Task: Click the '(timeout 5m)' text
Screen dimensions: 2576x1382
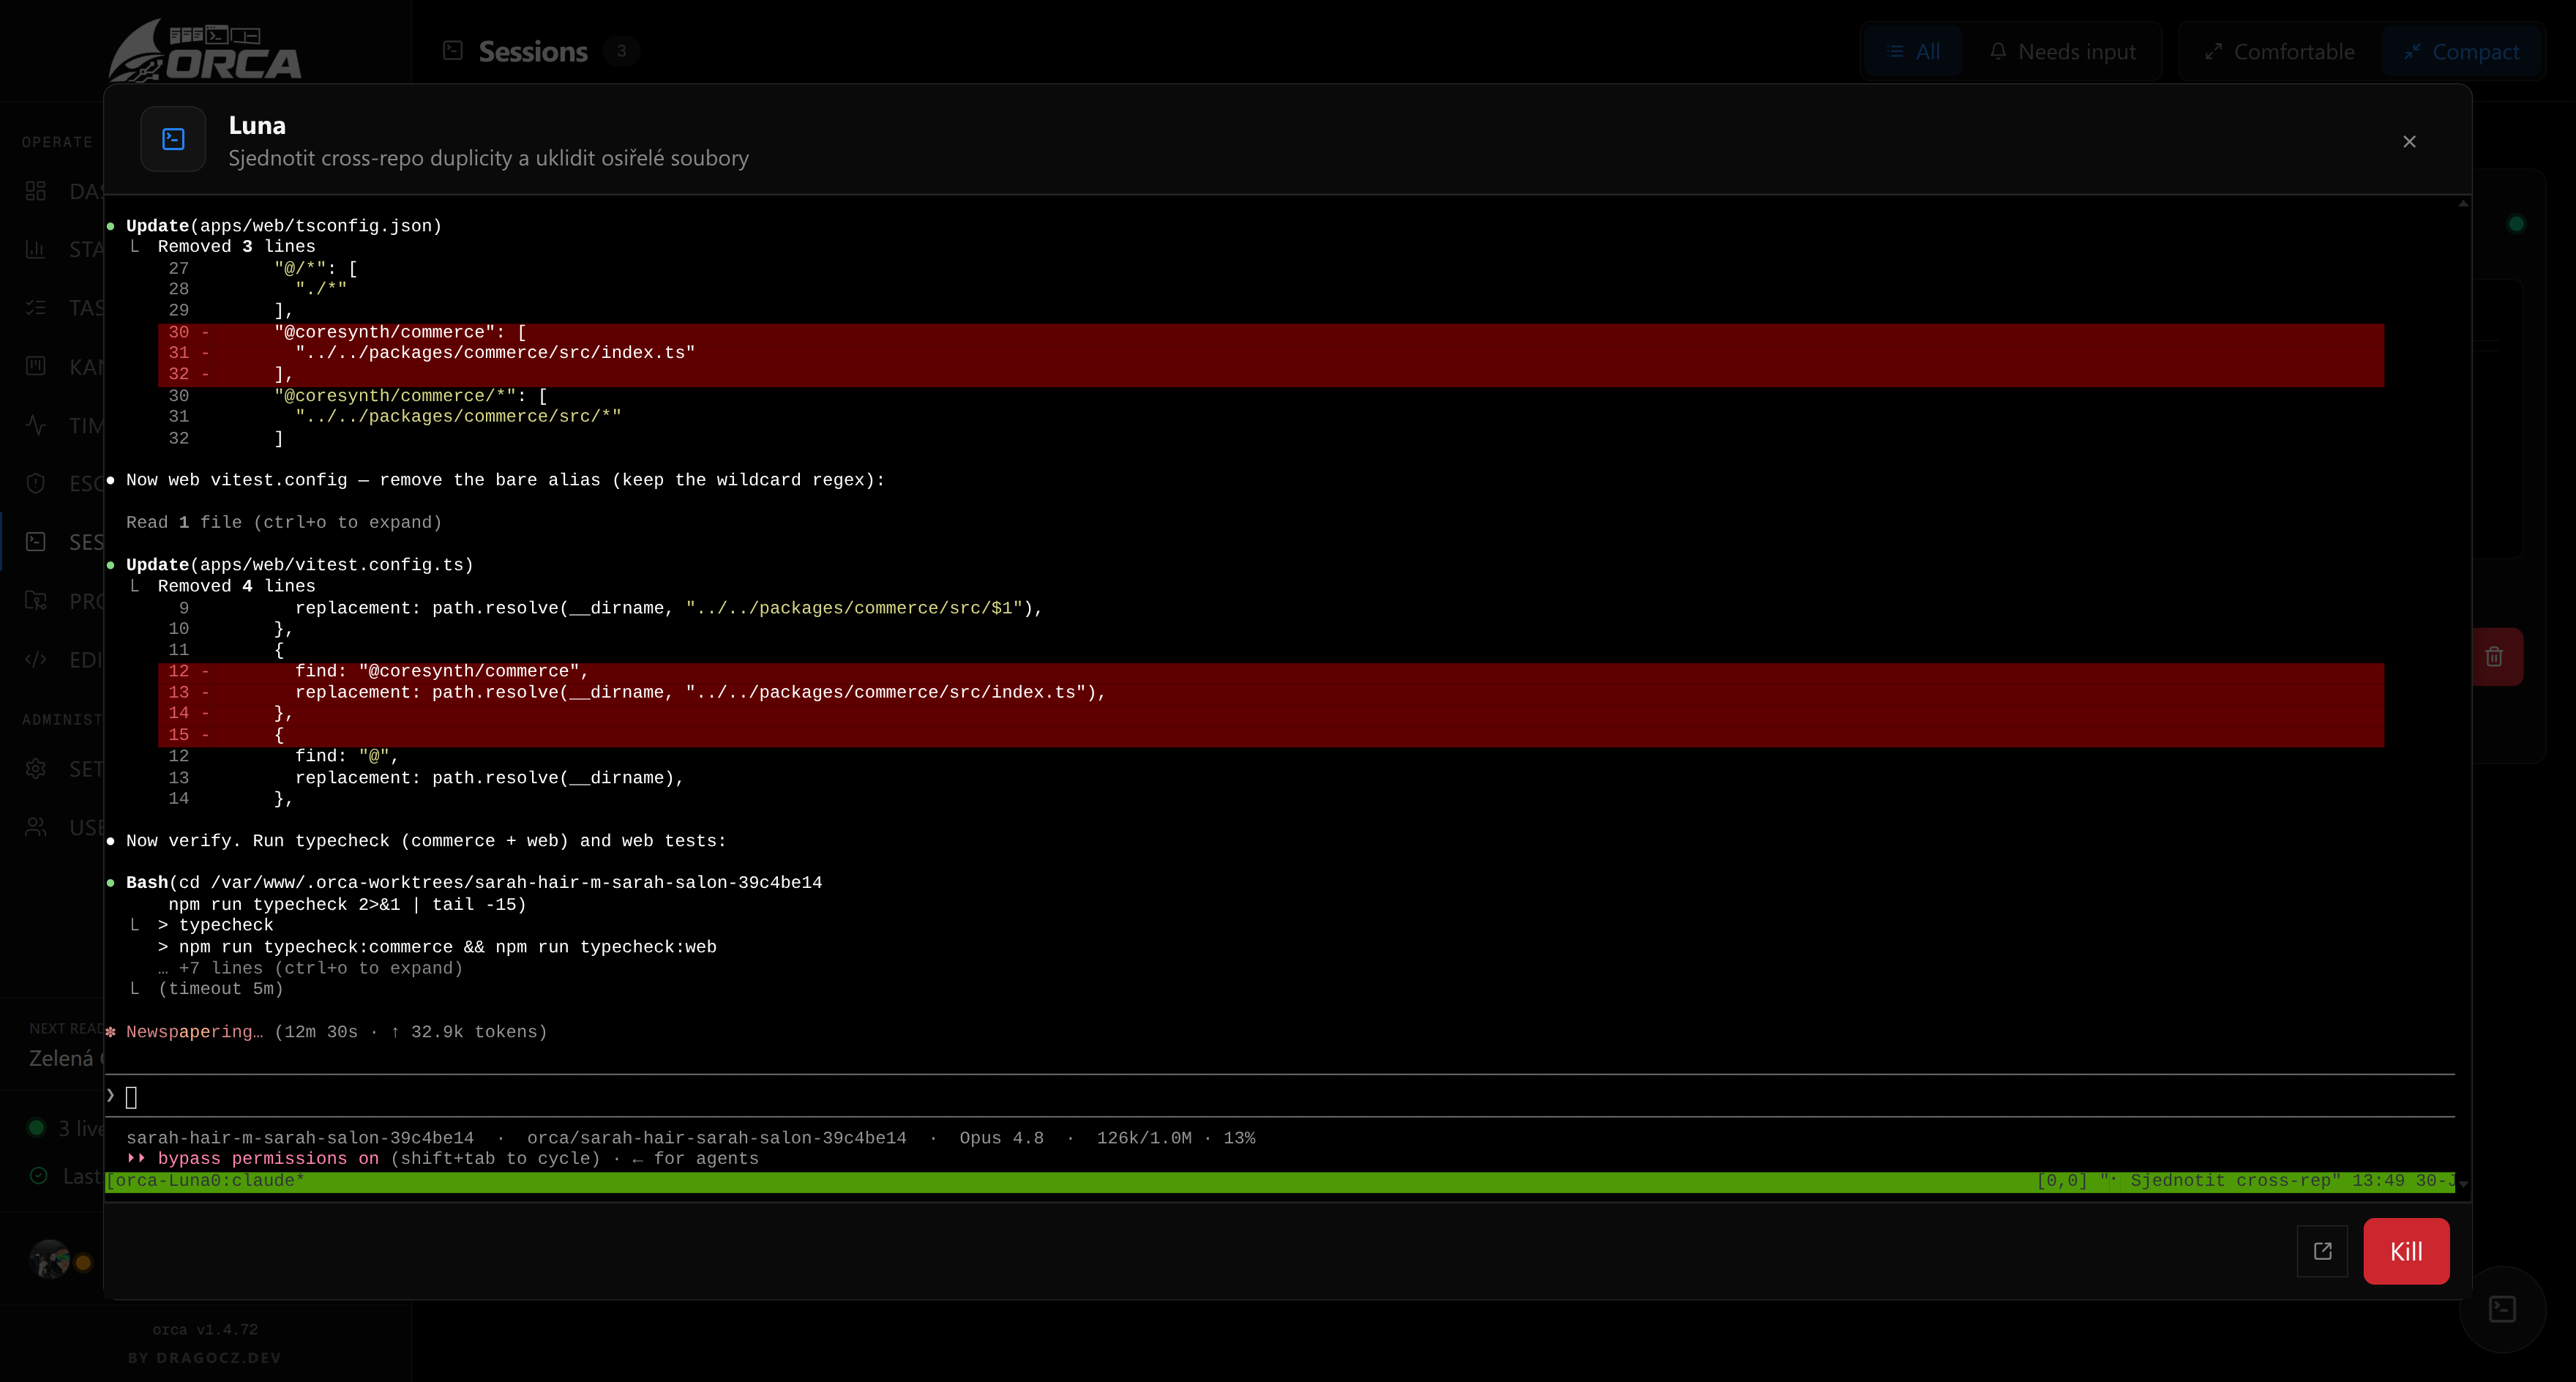Action: pos(221,989)
